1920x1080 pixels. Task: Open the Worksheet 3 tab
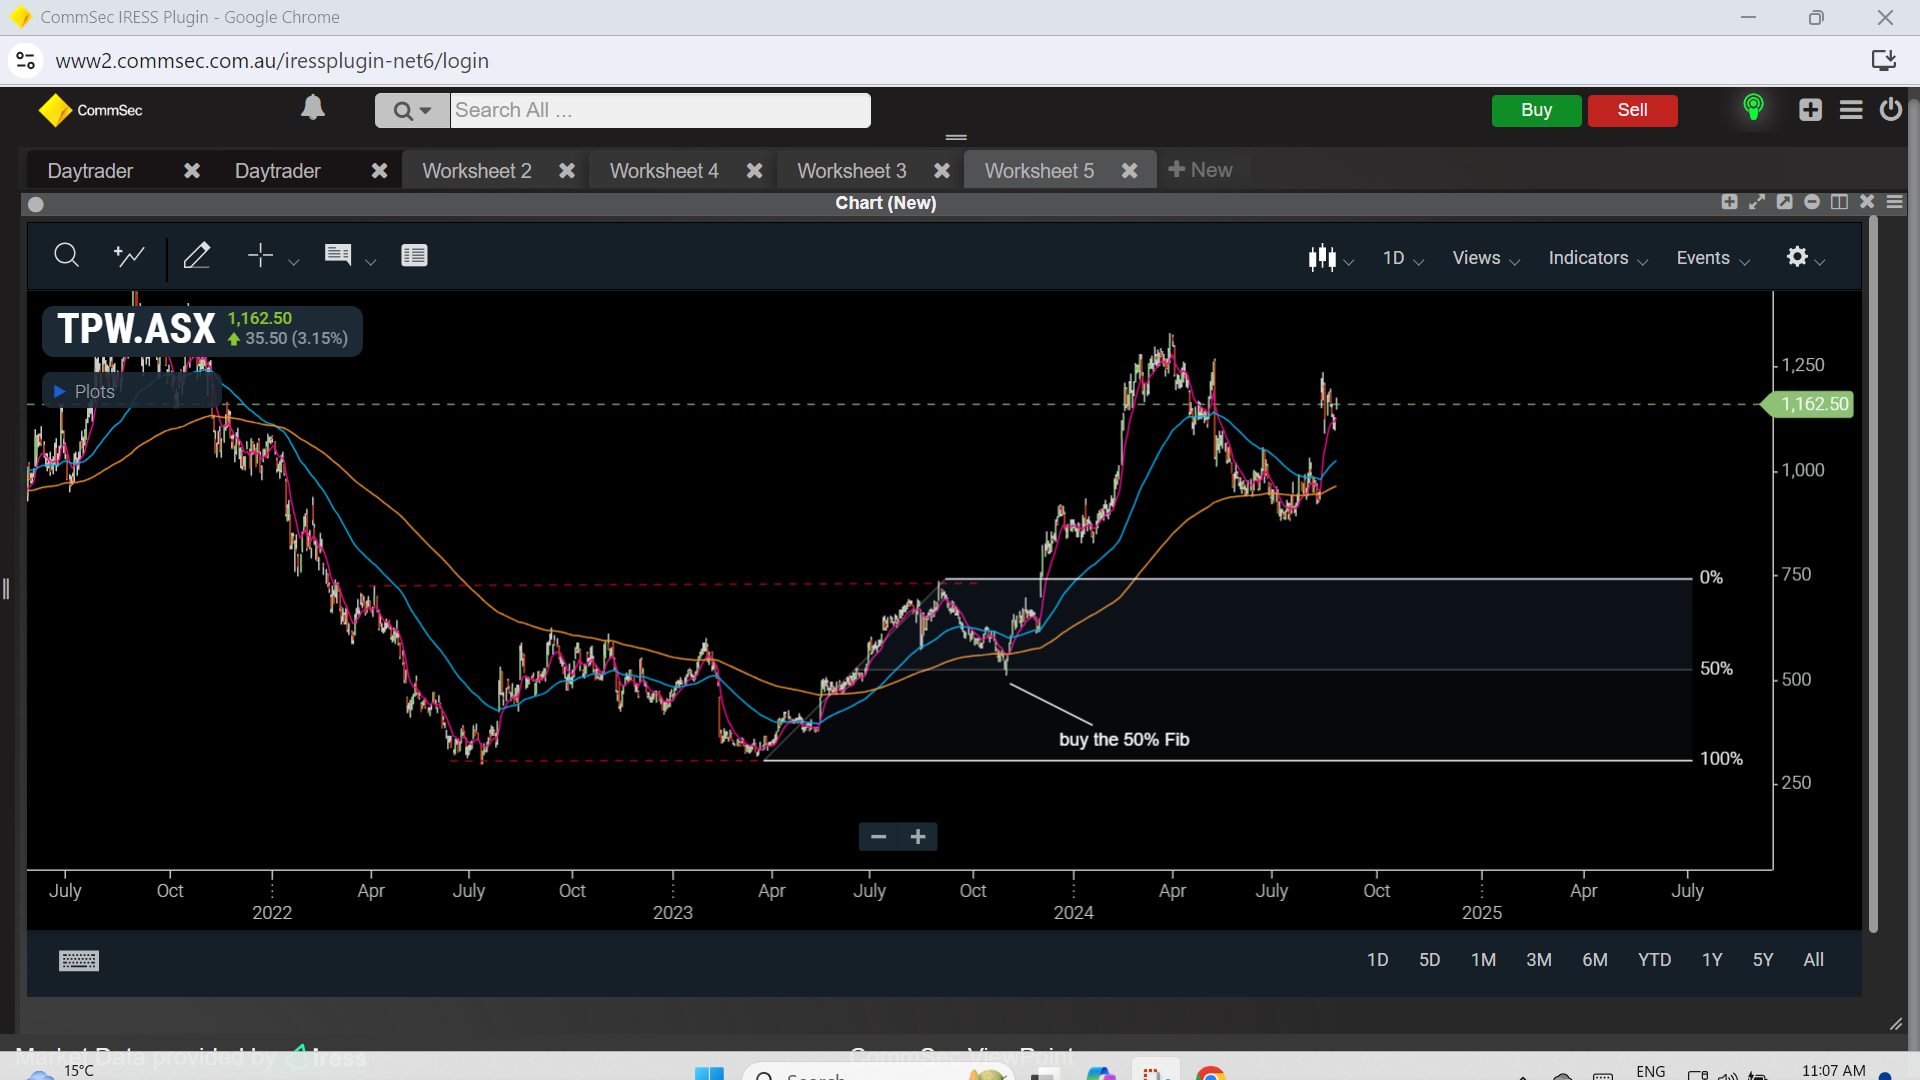pos(852,171)
